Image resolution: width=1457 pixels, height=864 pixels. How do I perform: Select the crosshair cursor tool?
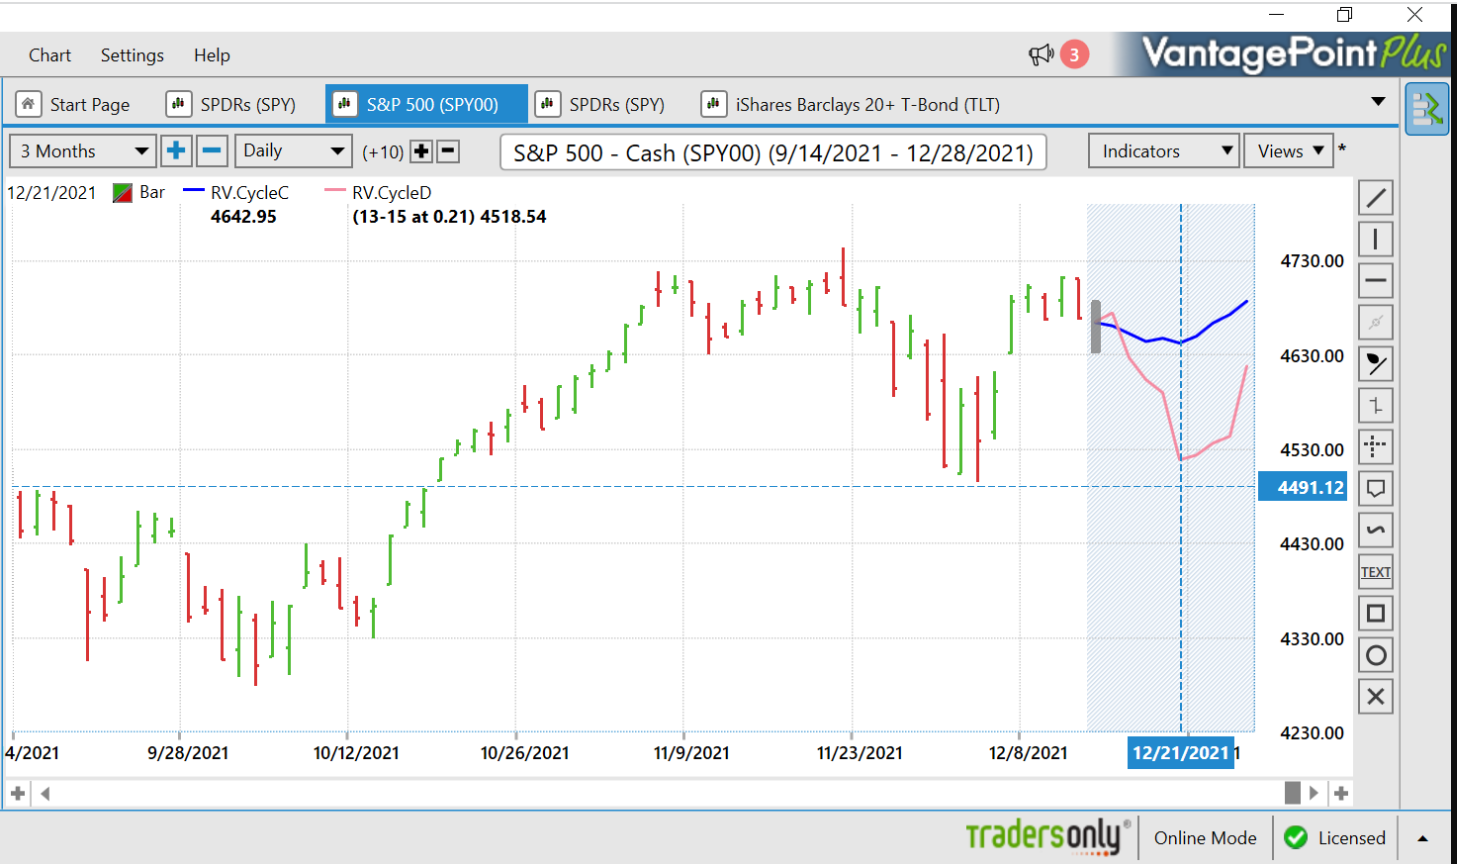coord(1376,447)
